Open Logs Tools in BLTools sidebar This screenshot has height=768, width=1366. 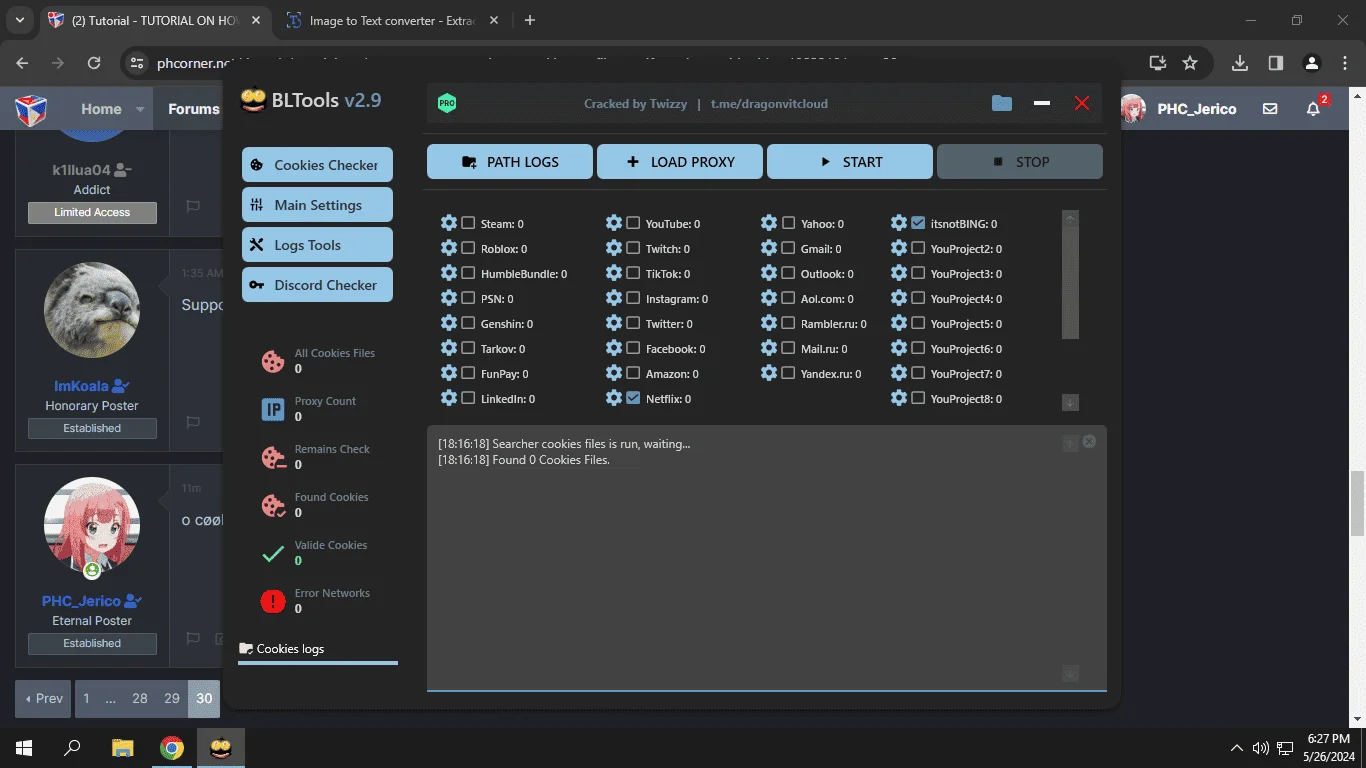coord(317,245)
